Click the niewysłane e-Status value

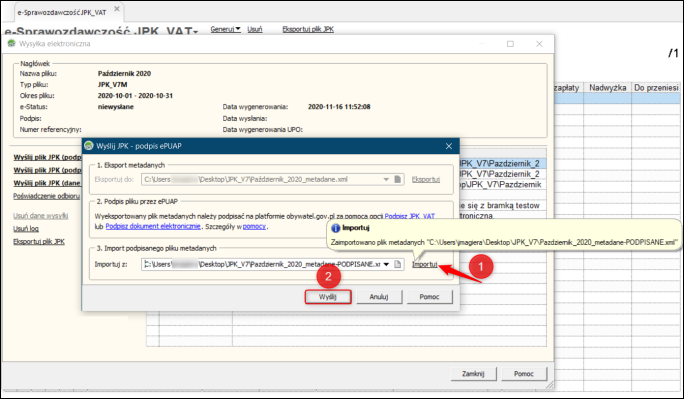pyautogui.click(x=116, y=107)
